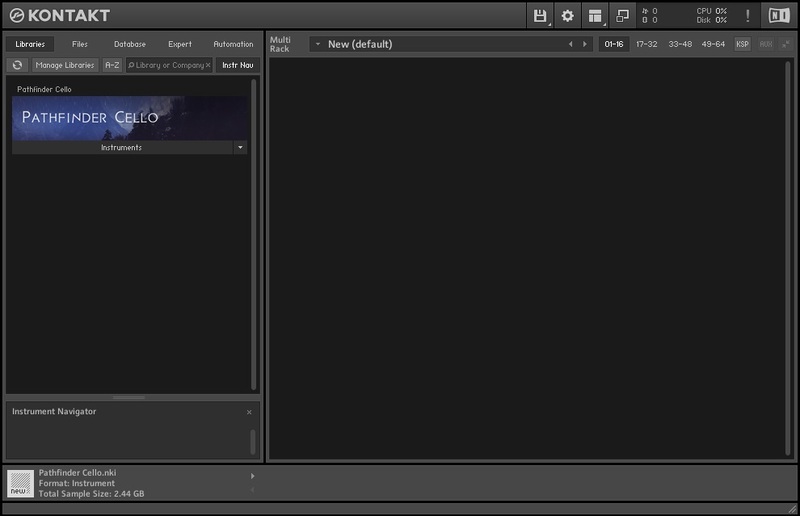
Task: Click the NI logo in header
Action: click(x=779, y=16)
